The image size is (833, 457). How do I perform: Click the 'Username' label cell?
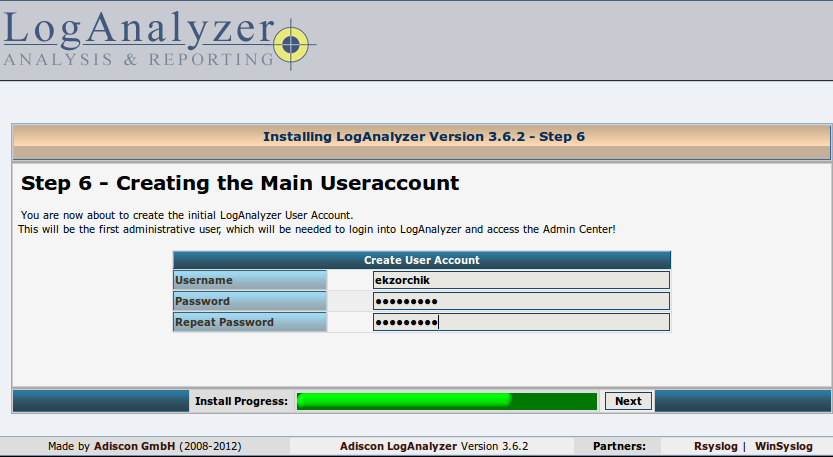pyautogui.click(x=250, y=280)
